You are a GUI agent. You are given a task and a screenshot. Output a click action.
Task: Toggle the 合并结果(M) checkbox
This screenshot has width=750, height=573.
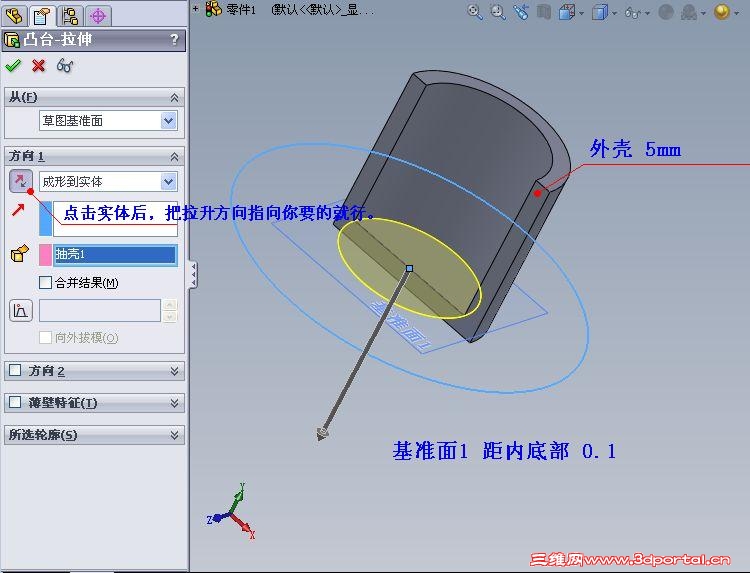[x=45, y=282]
